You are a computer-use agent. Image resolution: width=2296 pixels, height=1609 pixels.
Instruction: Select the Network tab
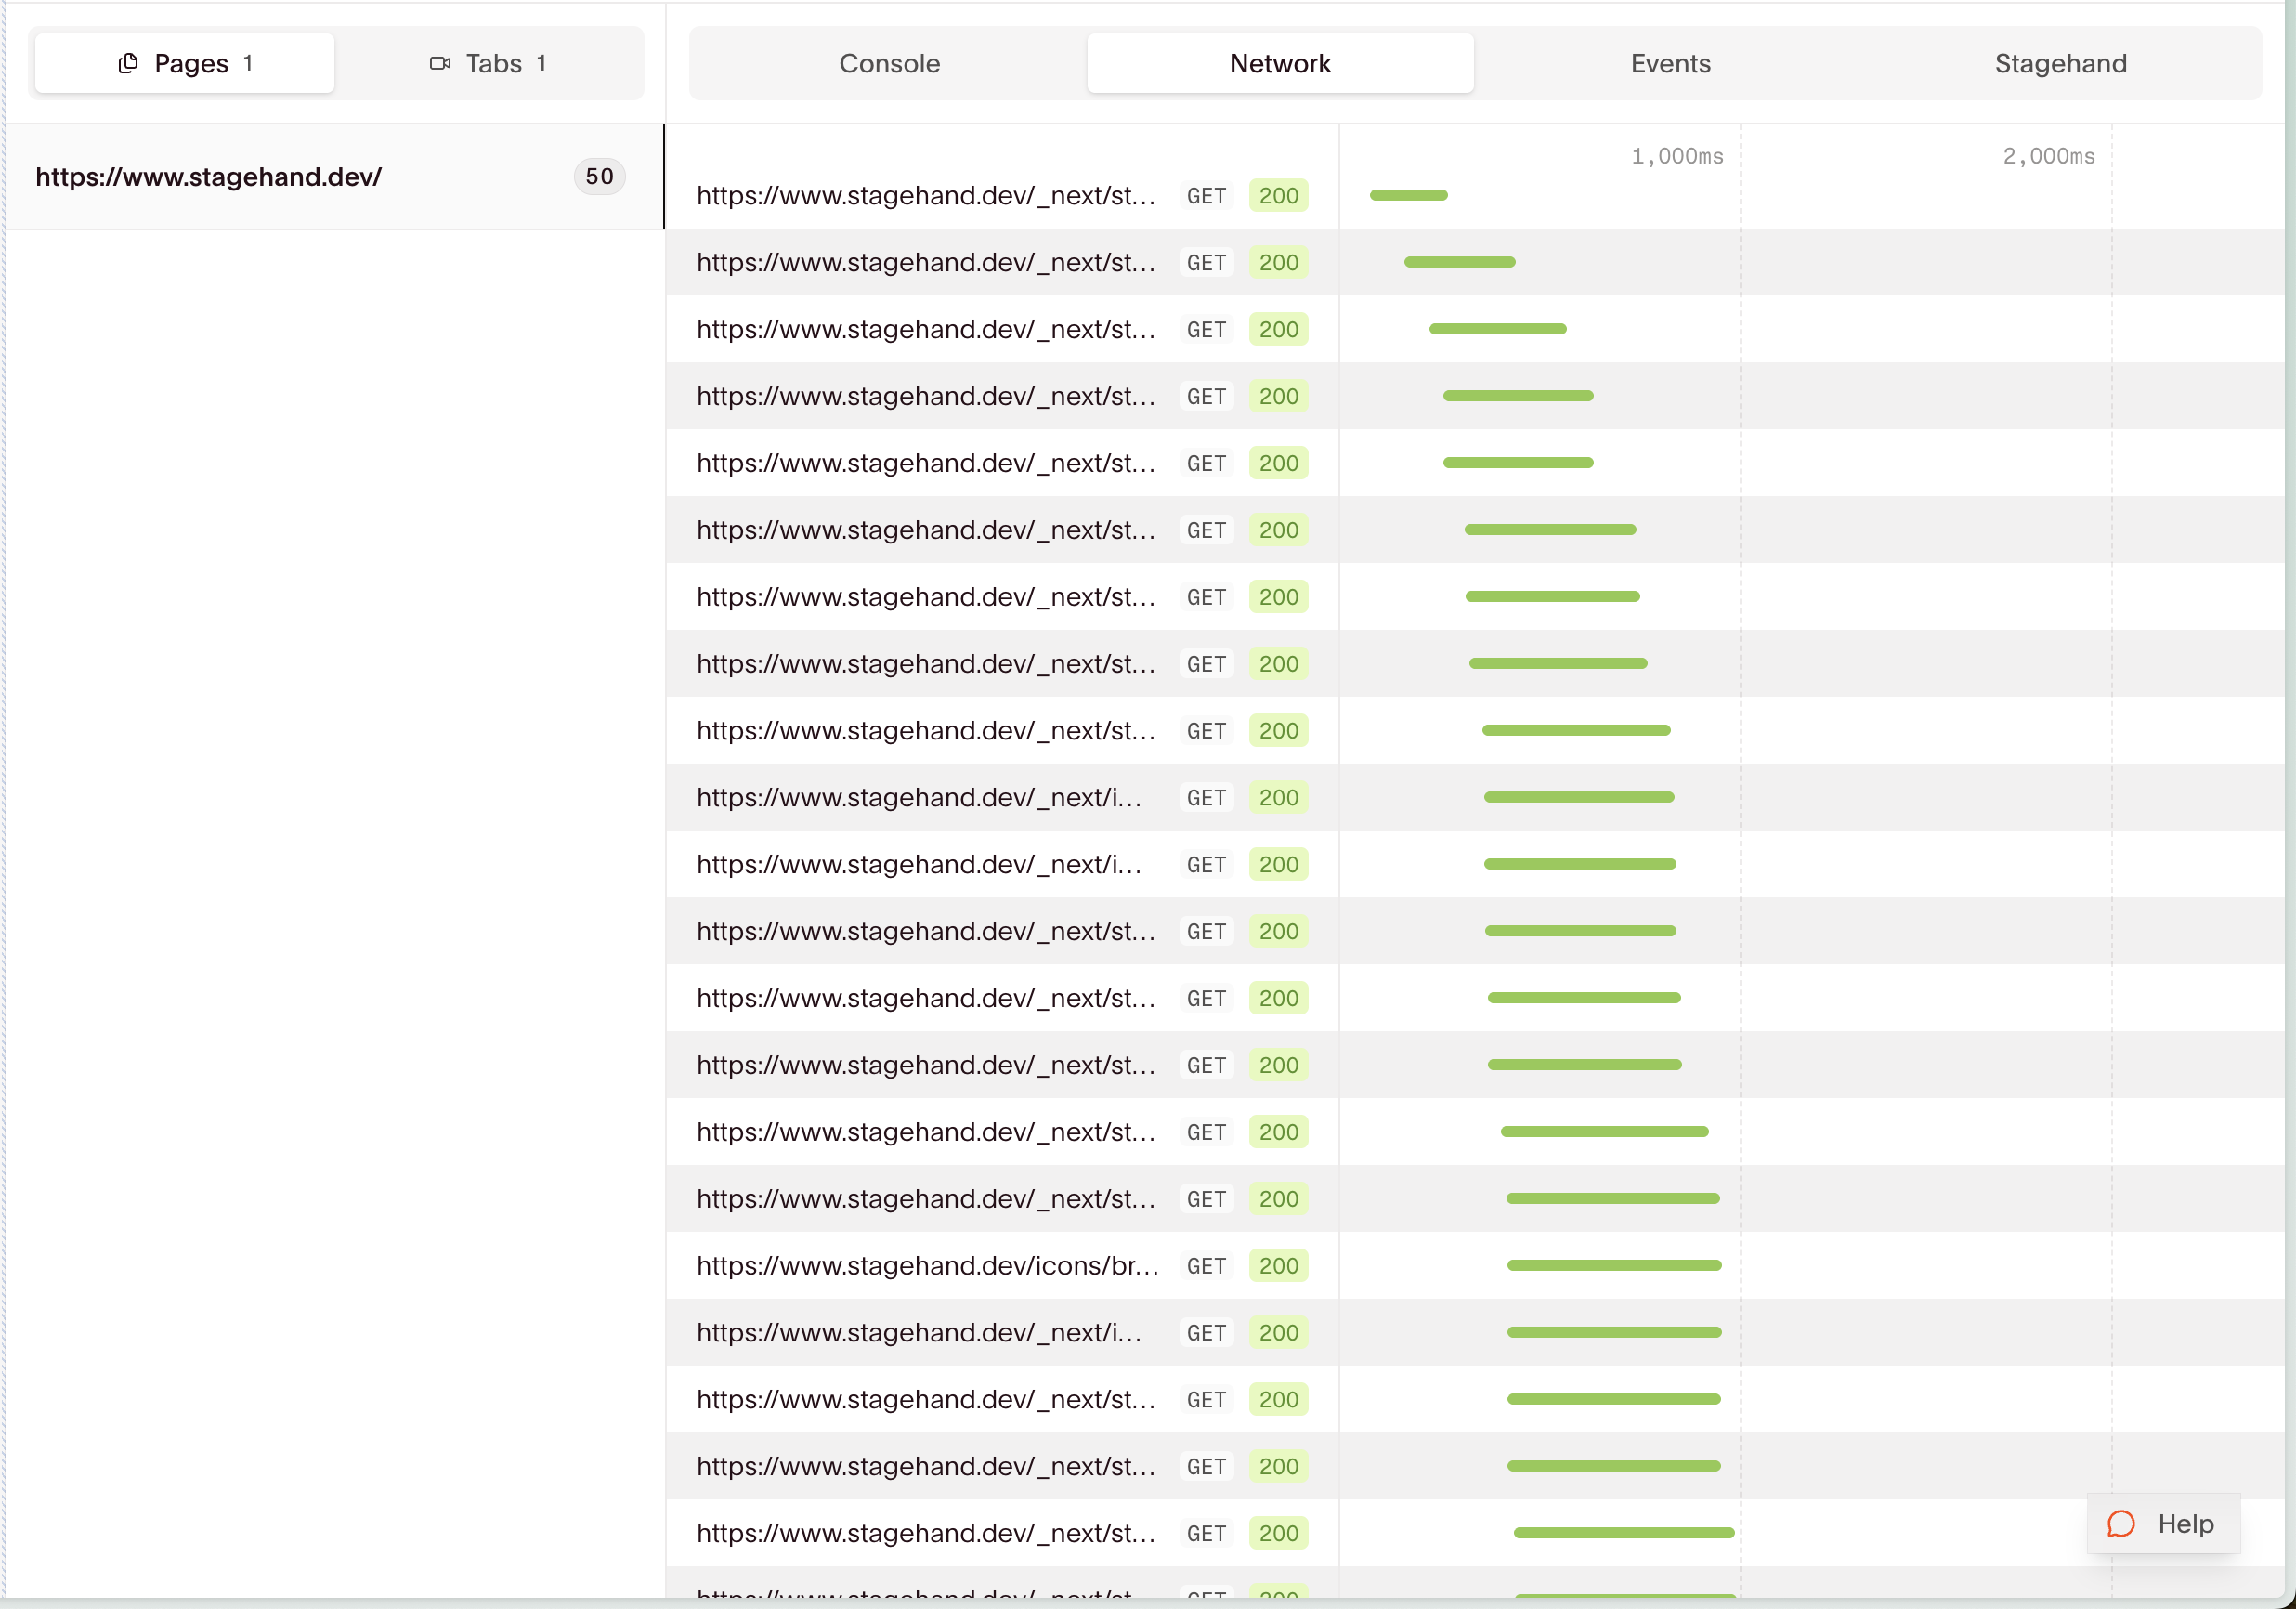tap(1279, 63)
